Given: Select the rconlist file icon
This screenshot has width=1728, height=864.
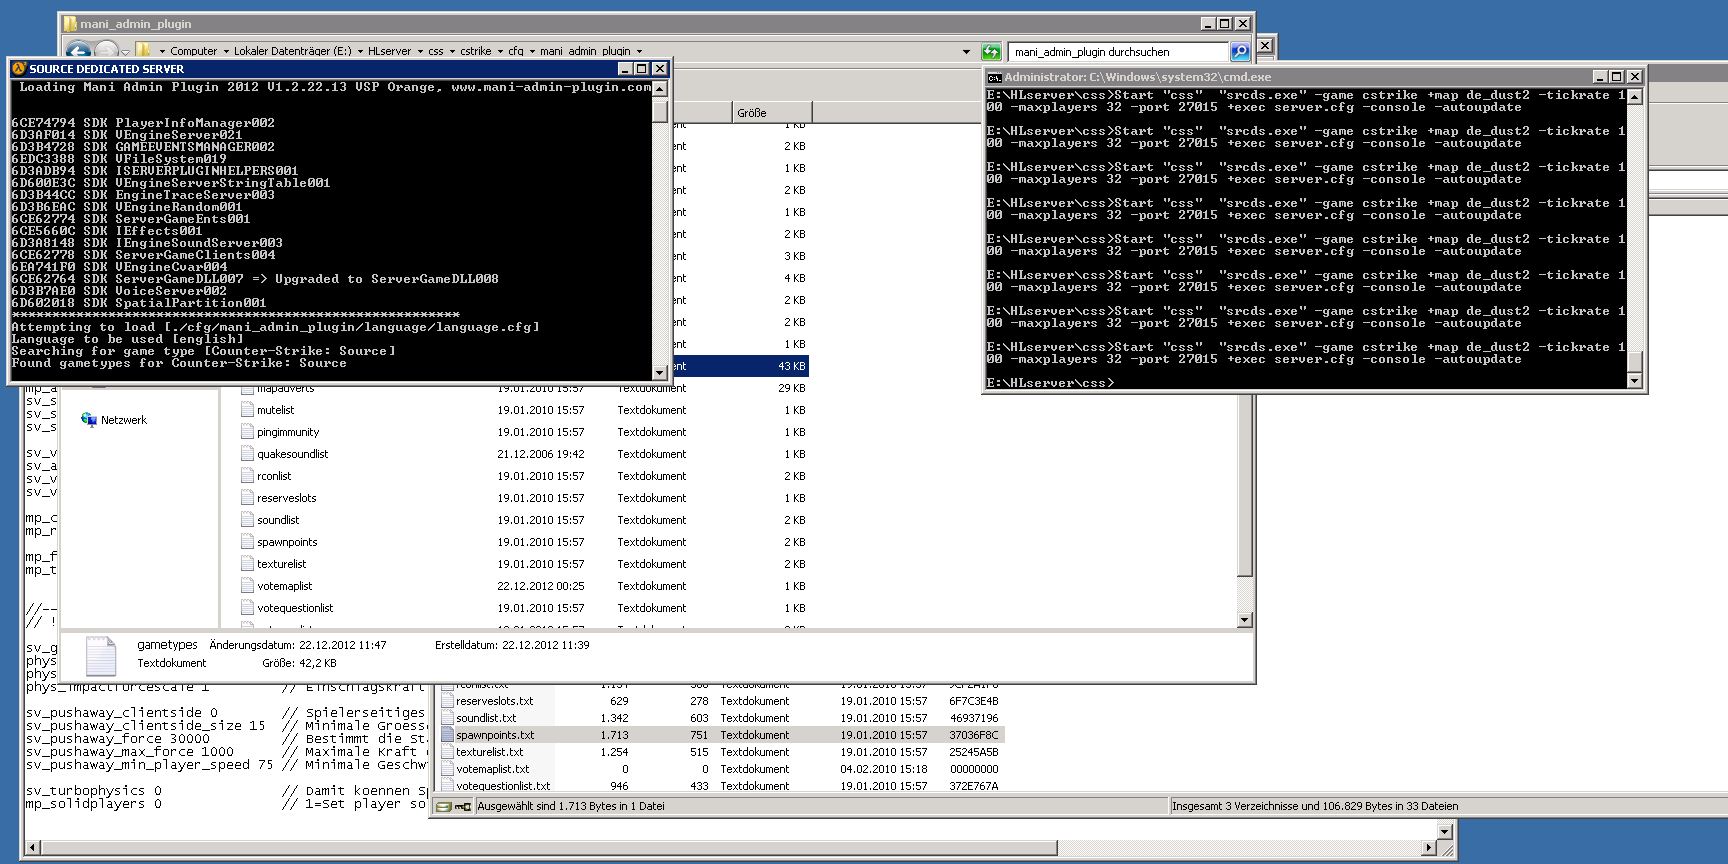Looking at the screenshot, I should [247, 476].
